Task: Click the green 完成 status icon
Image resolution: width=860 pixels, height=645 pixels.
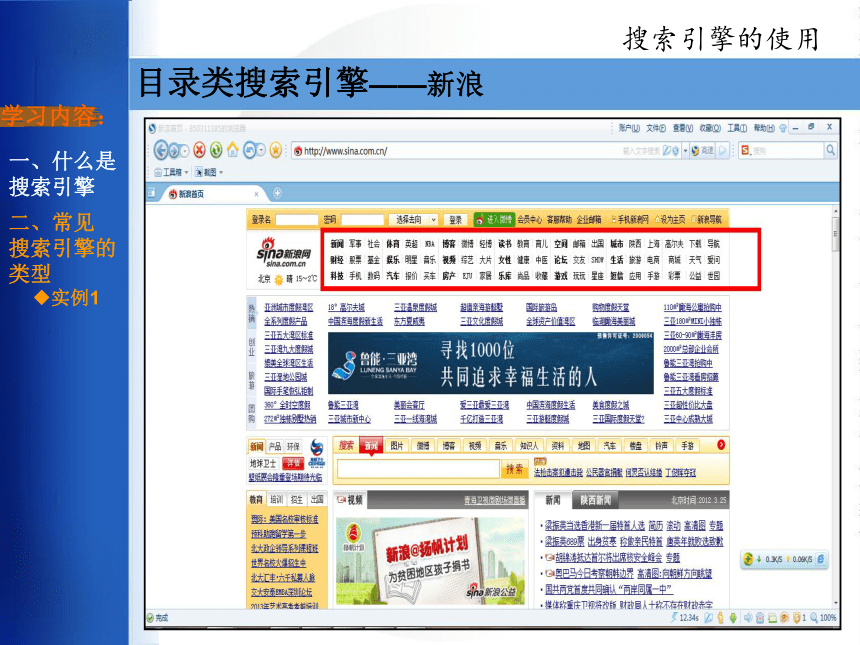Action: [150, 618]
